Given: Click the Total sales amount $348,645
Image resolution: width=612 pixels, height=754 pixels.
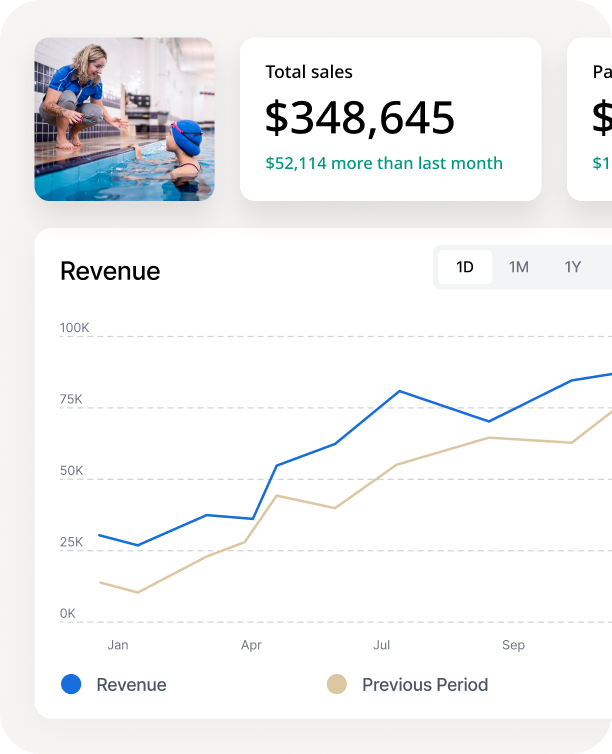Looking at the screenshot, I should tap(360, 118).
